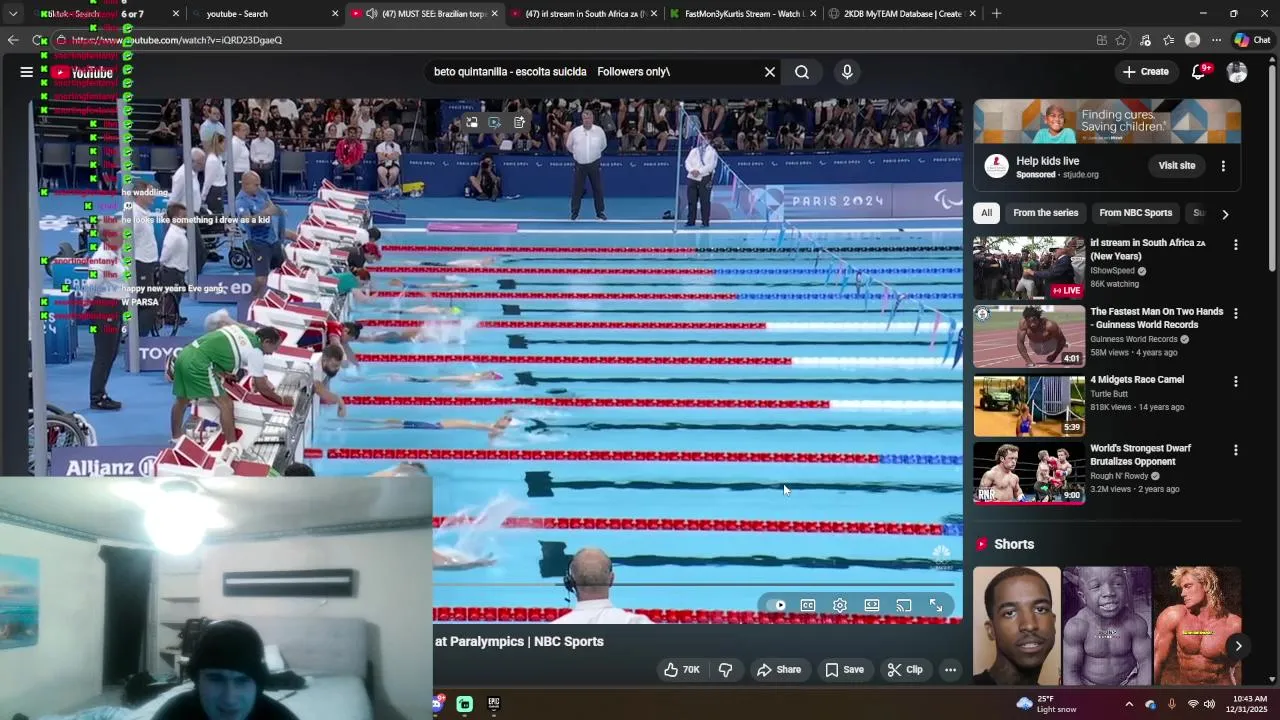Open browser apps icon in address bar
Viewport: 1280px width, 720px height.
point(1101,40)
